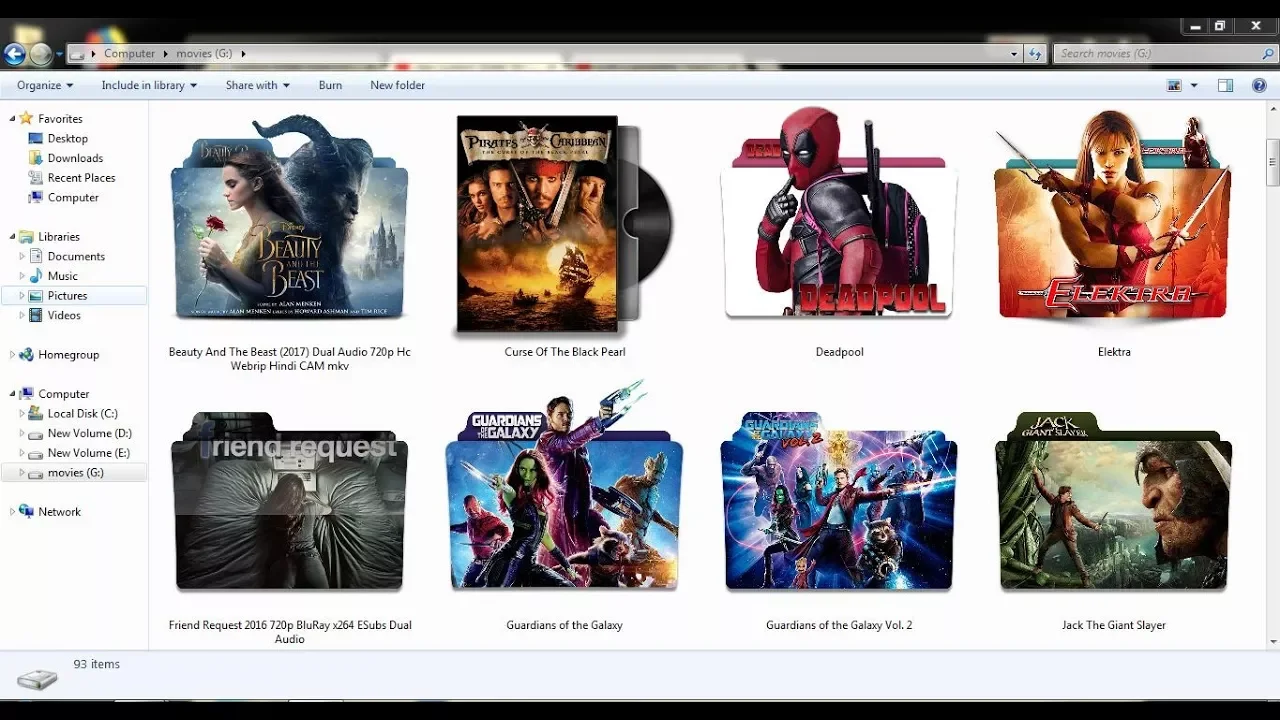Collapse the Computer tree section
This screenshot has width=1280, height=720.
(12, 394)
